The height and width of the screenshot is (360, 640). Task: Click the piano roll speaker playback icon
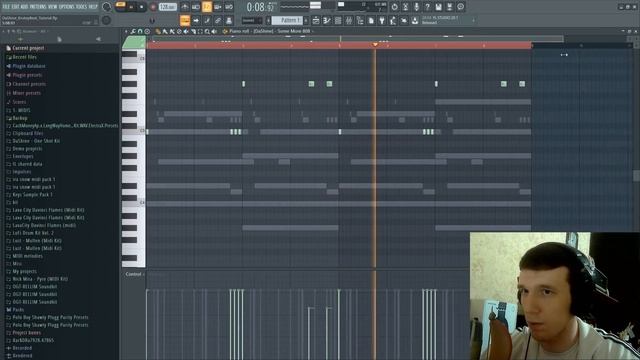214,31
